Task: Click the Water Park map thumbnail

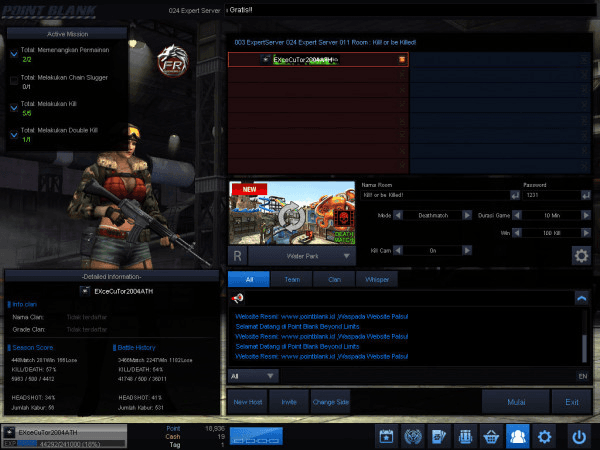Action: pos(292,213)
